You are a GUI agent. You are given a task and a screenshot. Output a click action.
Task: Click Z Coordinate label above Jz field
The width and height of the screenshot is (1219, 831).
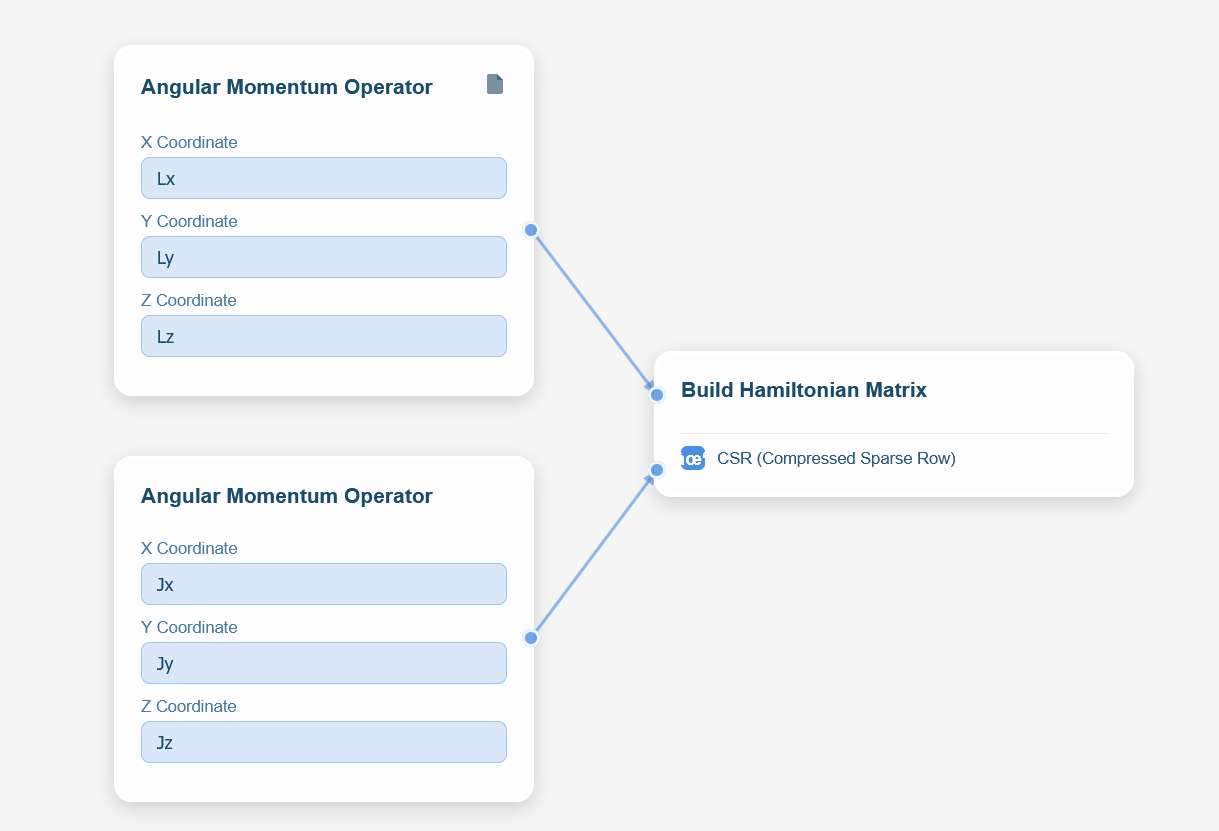188,706
